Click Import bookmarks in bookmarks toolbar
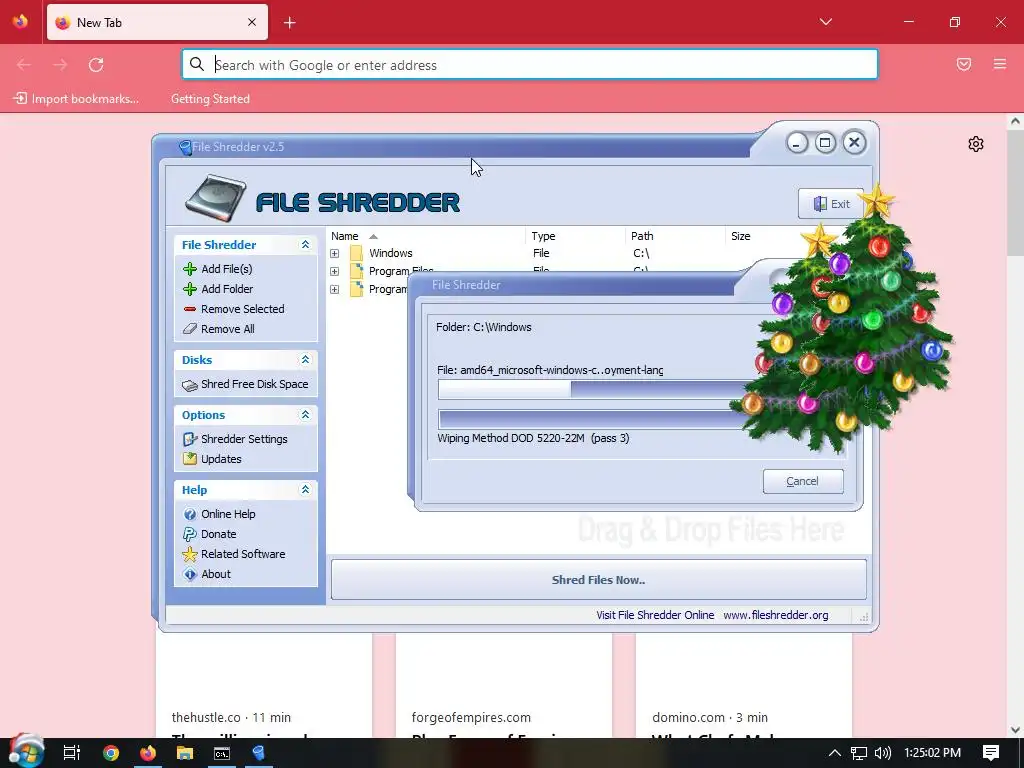The width and height of the screenshot is (1024, 768). (x=76, y=99)
